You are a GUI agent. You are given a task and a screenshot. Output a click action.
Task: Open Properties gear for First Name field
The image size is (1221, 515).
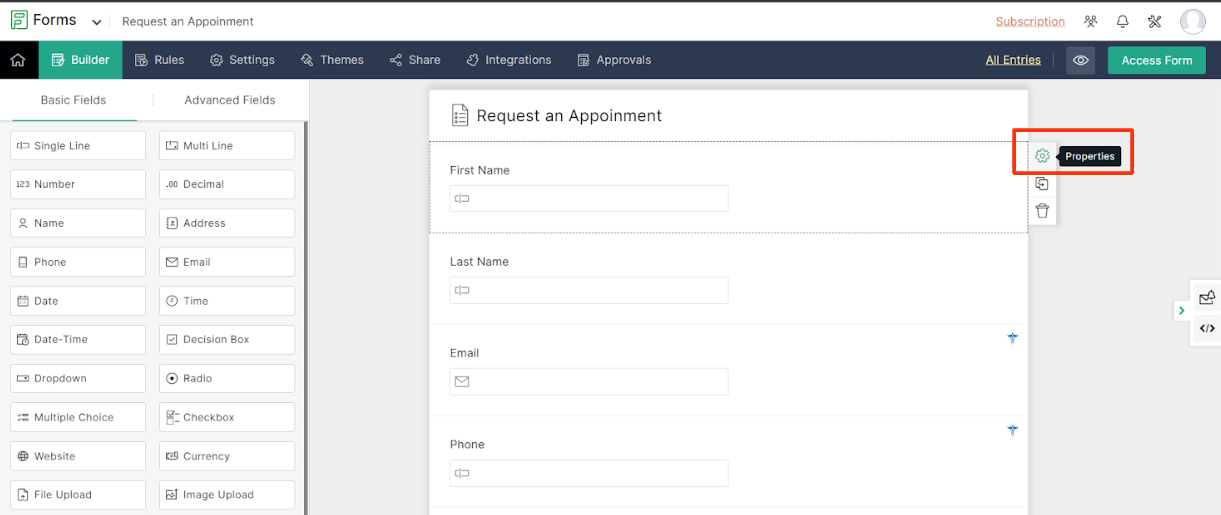point(1042,156)
